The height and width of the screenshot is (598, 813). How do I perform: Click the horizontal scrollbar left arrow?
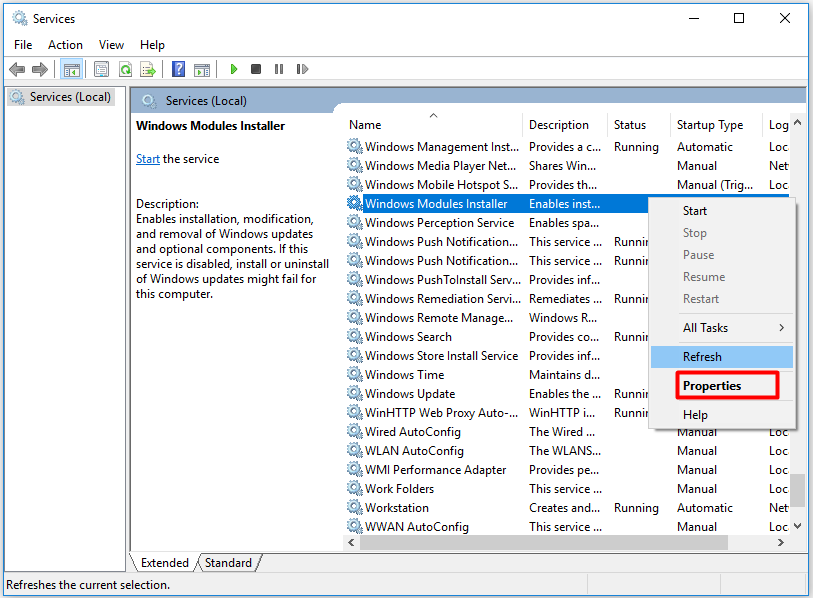pyautogui.click(x=351, y=543)
